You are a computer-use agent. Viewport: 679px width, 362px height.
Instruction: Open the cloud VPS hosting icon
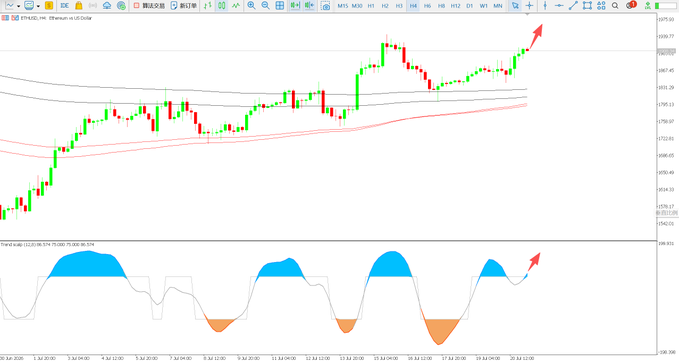[107, 6]
